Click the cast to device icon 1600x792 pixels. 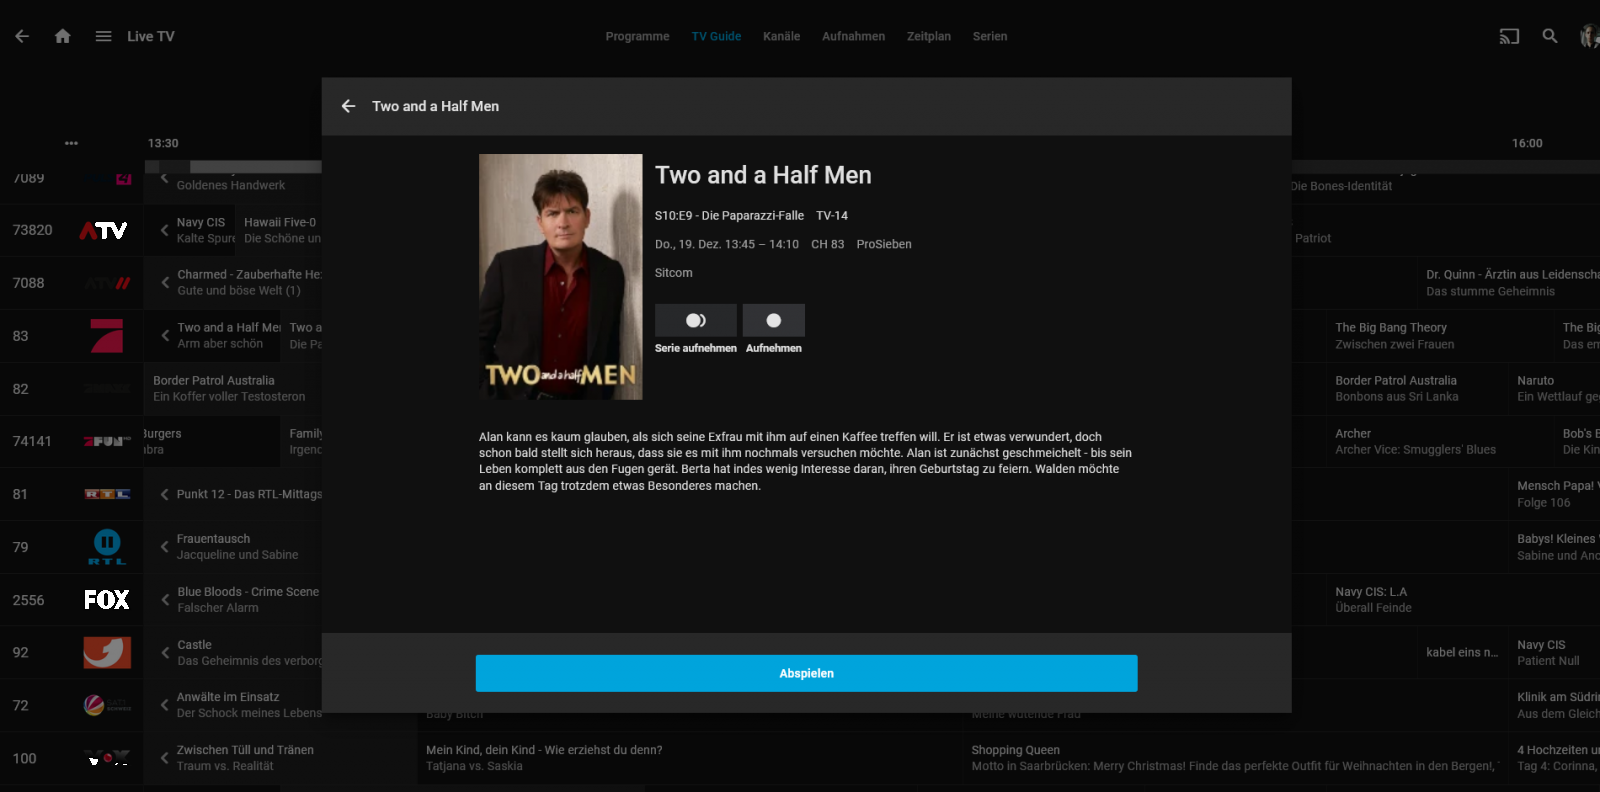(1509, 36)
